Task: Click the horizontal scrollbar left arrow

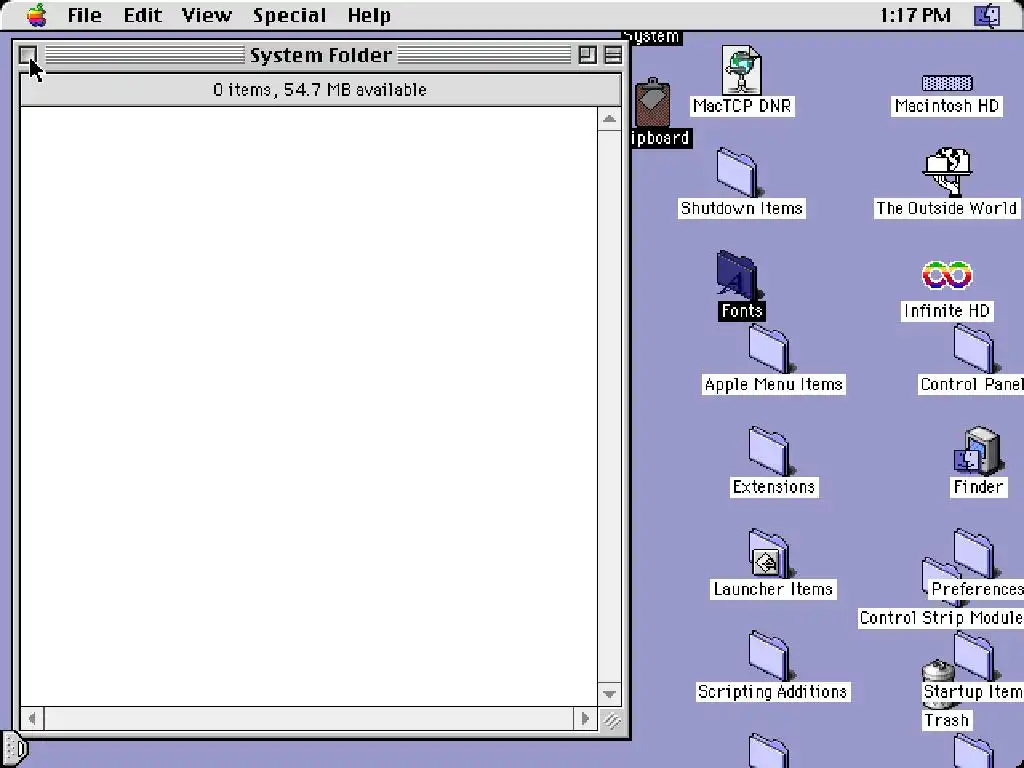Action: click(32, 719)
